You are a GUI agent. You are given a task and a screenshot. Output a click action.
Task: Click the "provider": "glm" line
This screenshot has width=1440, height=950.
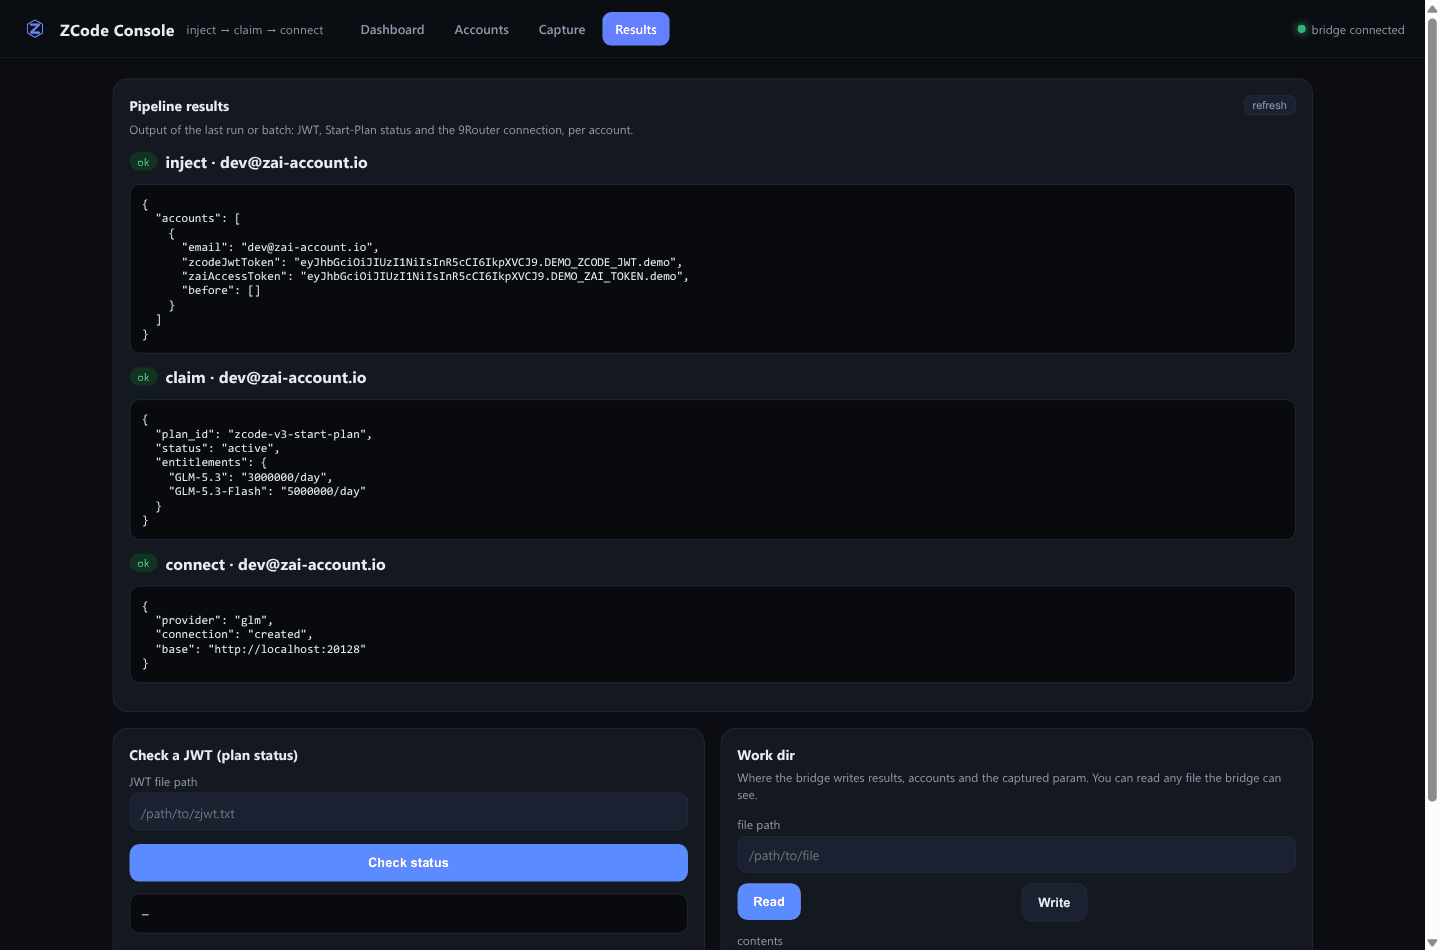coord(214,620)
